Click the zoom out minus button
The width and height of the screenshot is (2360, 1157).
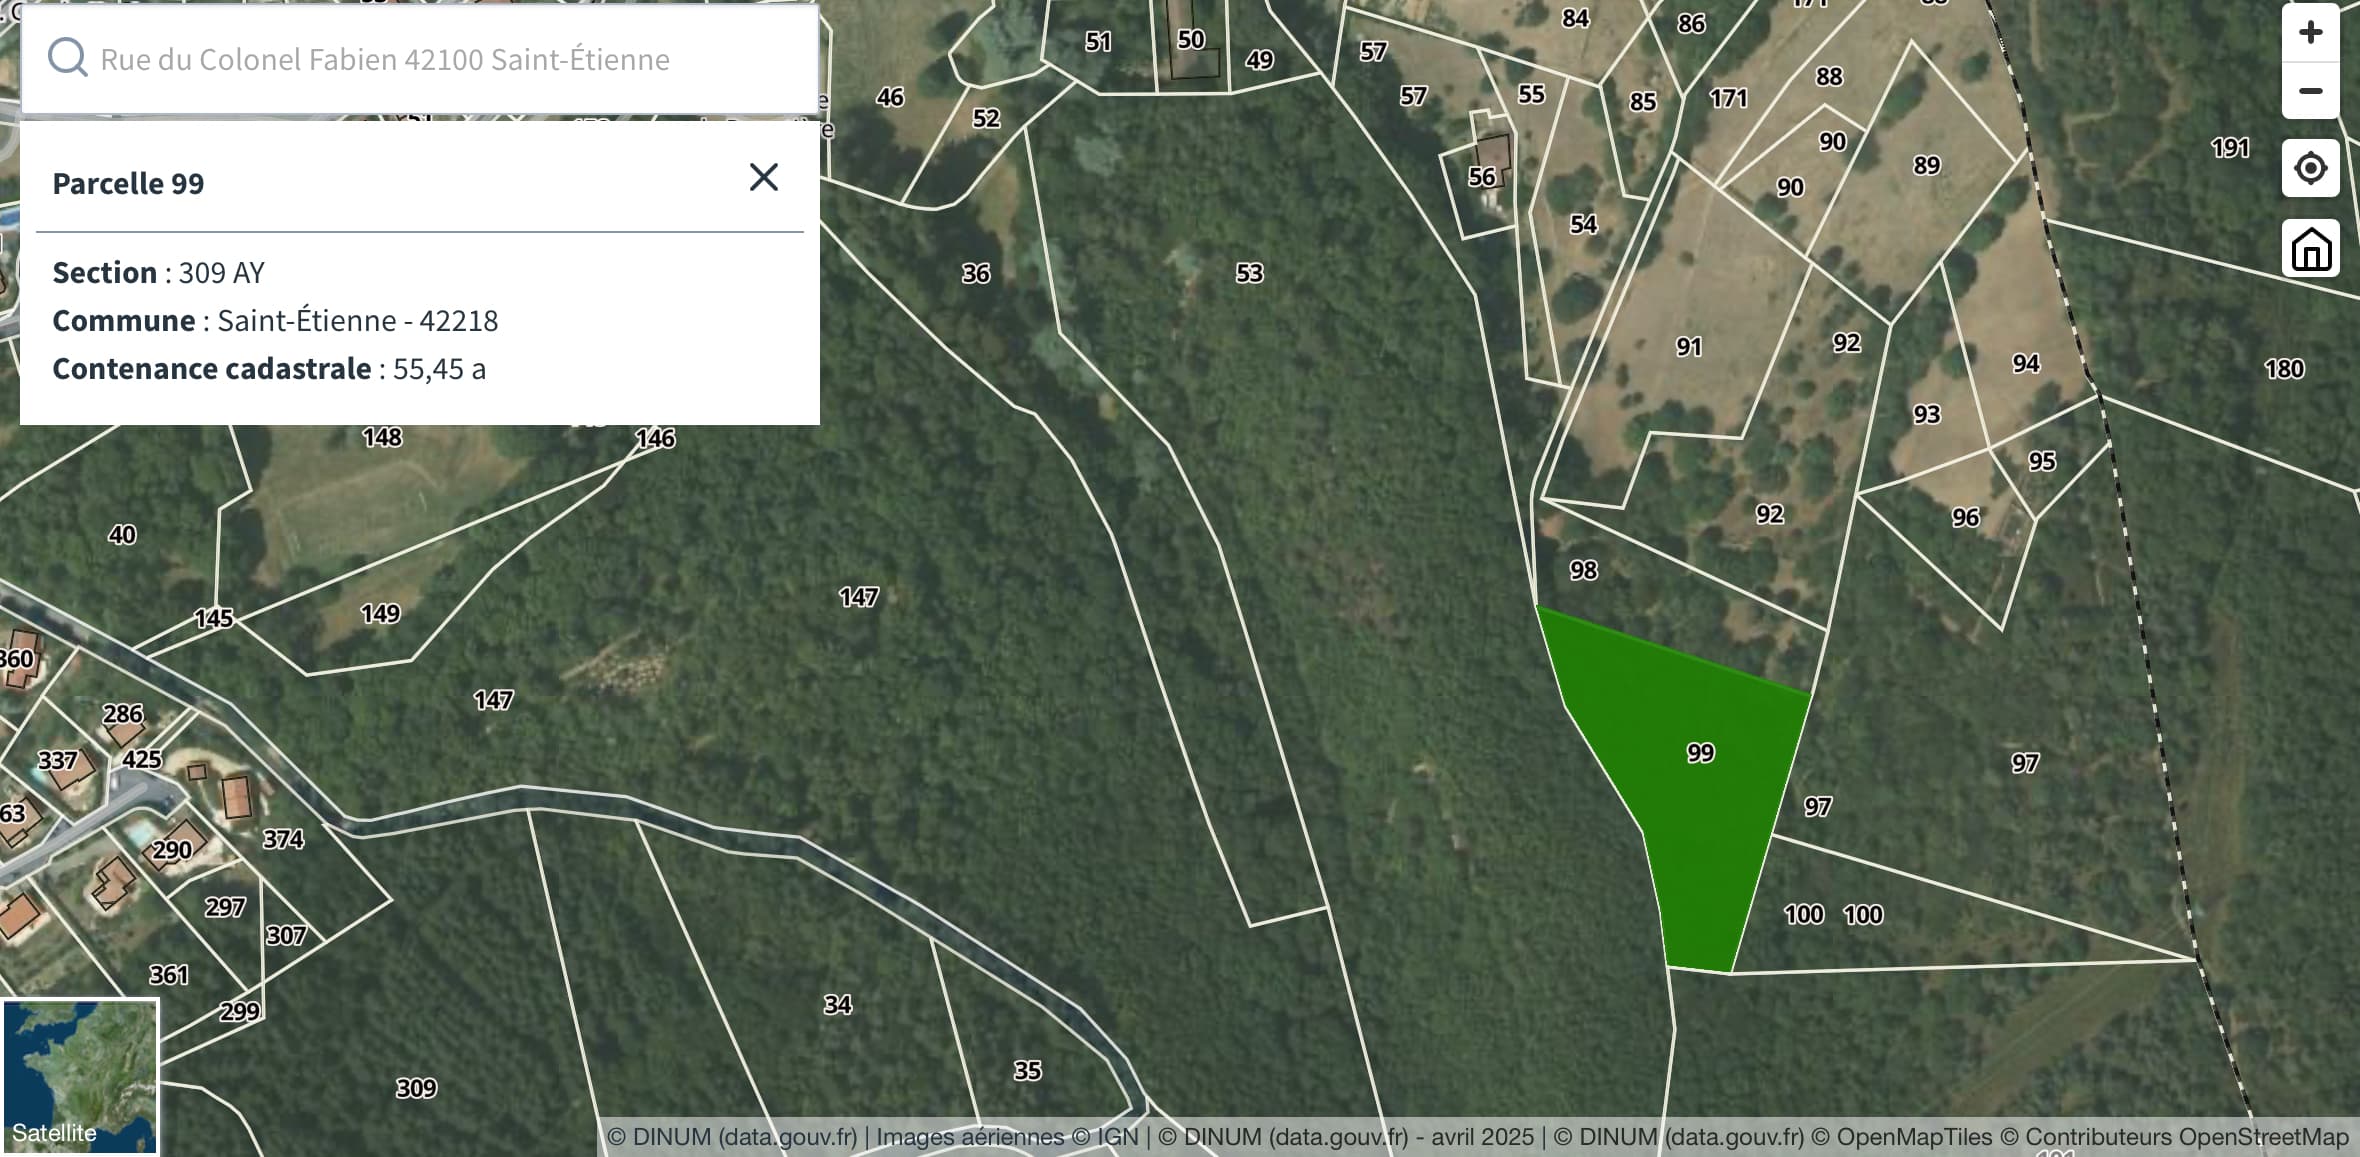coord(2310,91)
